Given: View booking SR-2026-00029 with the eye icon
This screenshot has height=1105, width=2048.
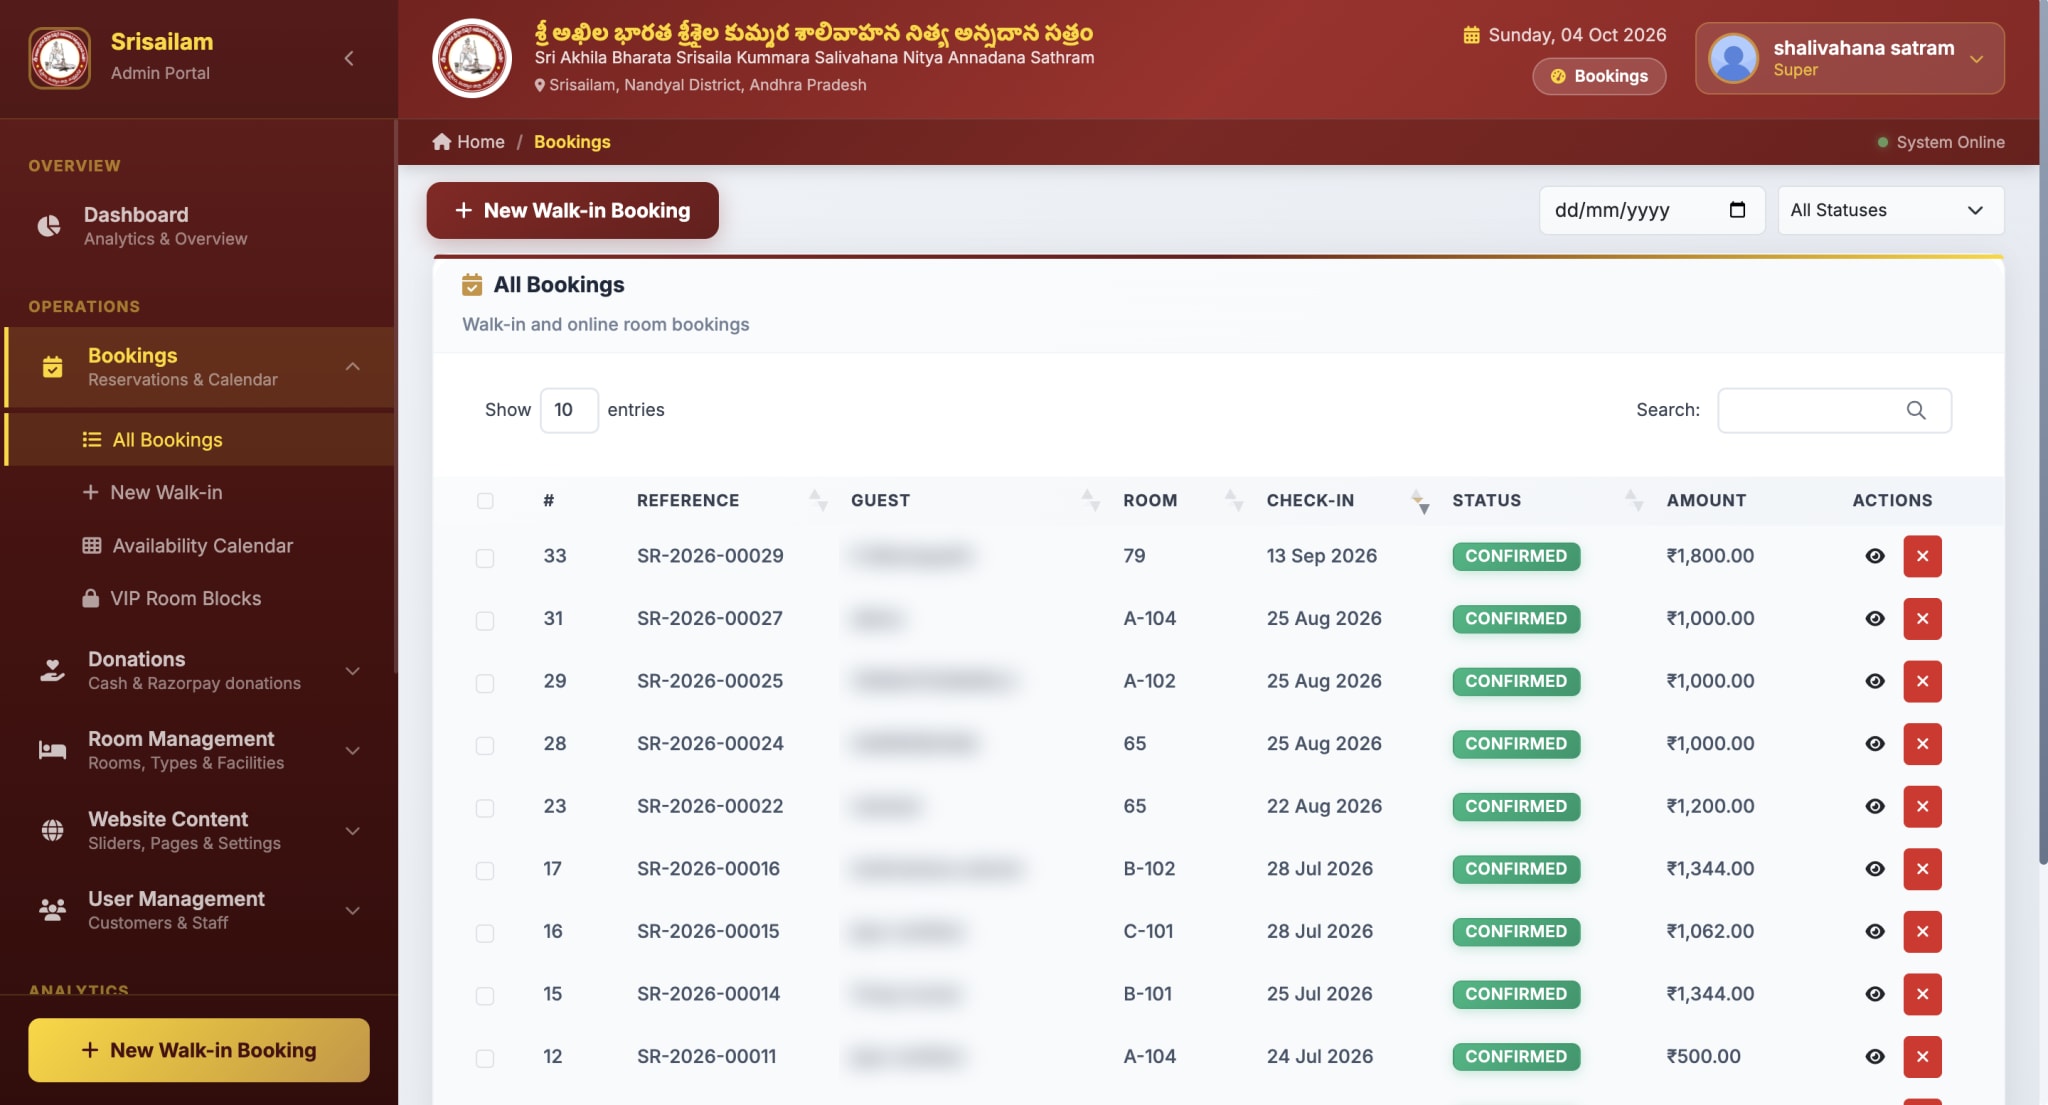Looking at the screenshot, I should 1875,556.
